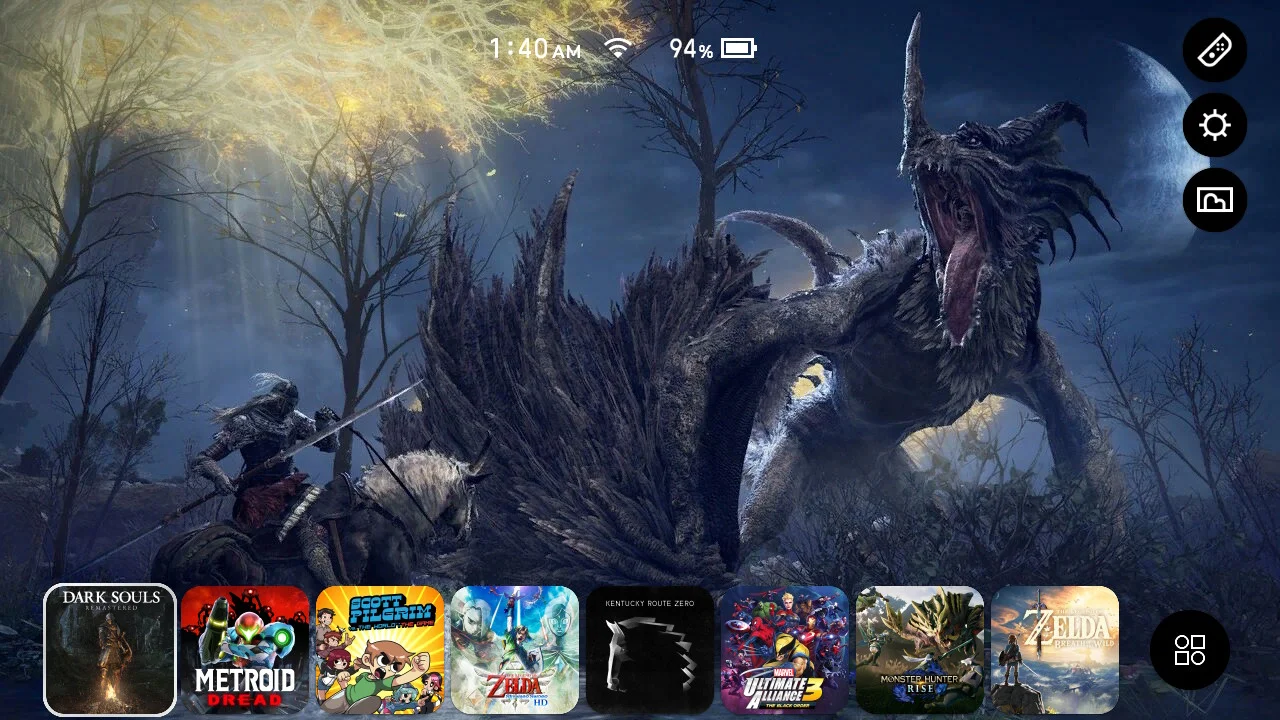Open Kentucky Route Zero game
The width and height of the screenshot is (1280, 720).
pyautogui.click(x=650, y=650)
